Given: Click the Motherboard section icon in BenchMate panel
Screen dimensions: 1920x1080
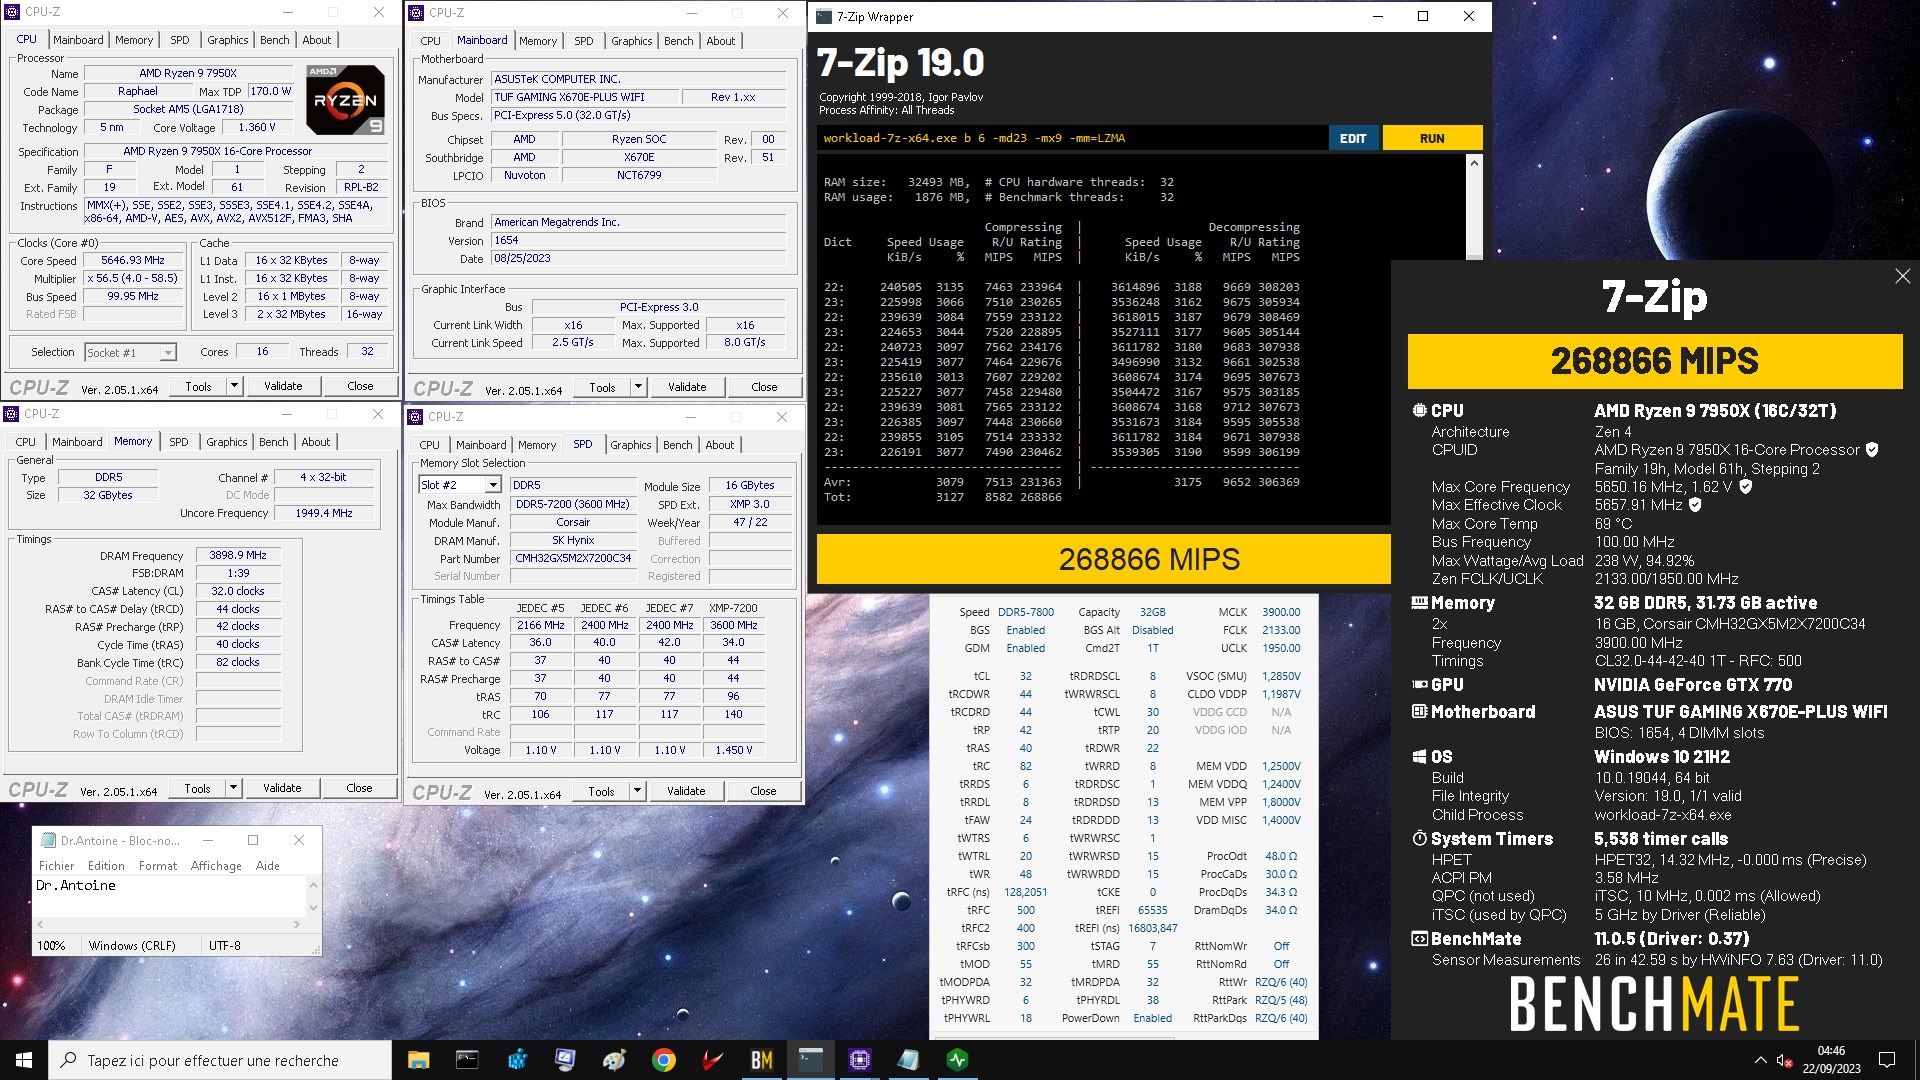Looking at the screenshot, I should [x=1419, y=712].
